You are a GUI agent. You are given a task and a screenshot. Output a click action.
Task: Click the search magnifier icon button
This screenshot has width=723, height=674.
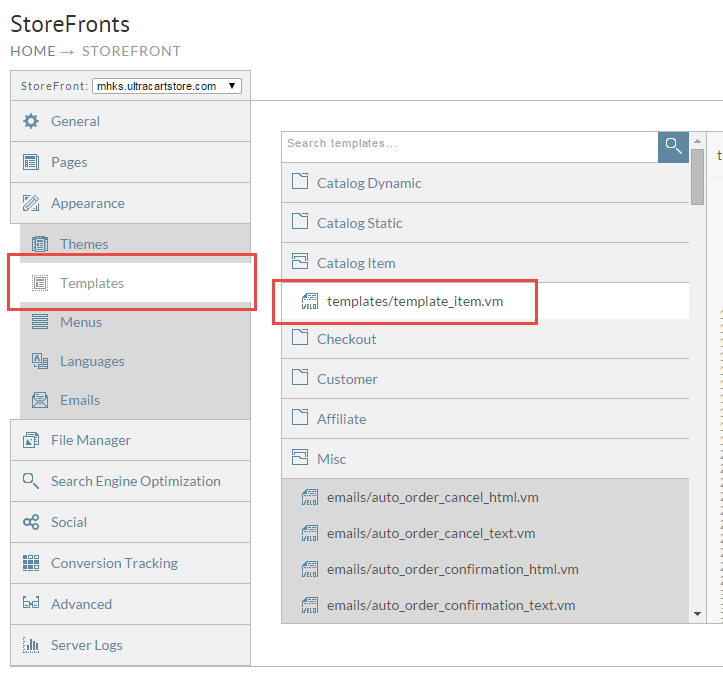click(673, 147)
